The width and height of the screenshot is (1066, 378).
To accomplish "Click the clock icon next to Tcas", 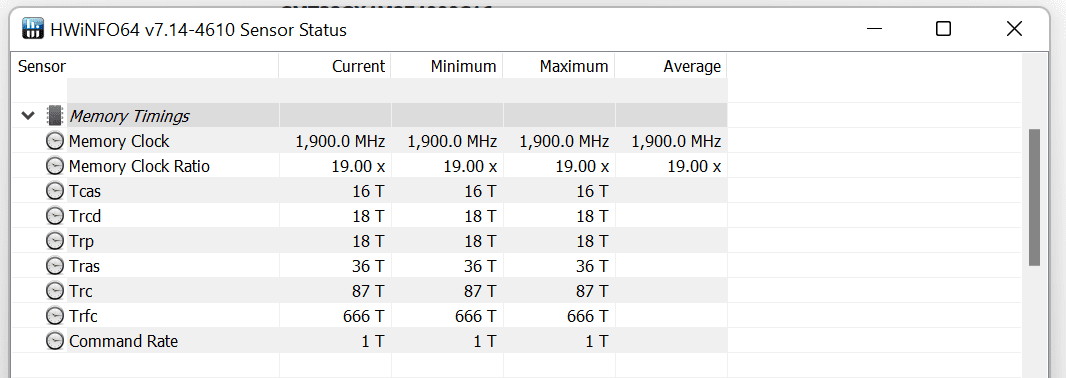I will click(54, 192).
